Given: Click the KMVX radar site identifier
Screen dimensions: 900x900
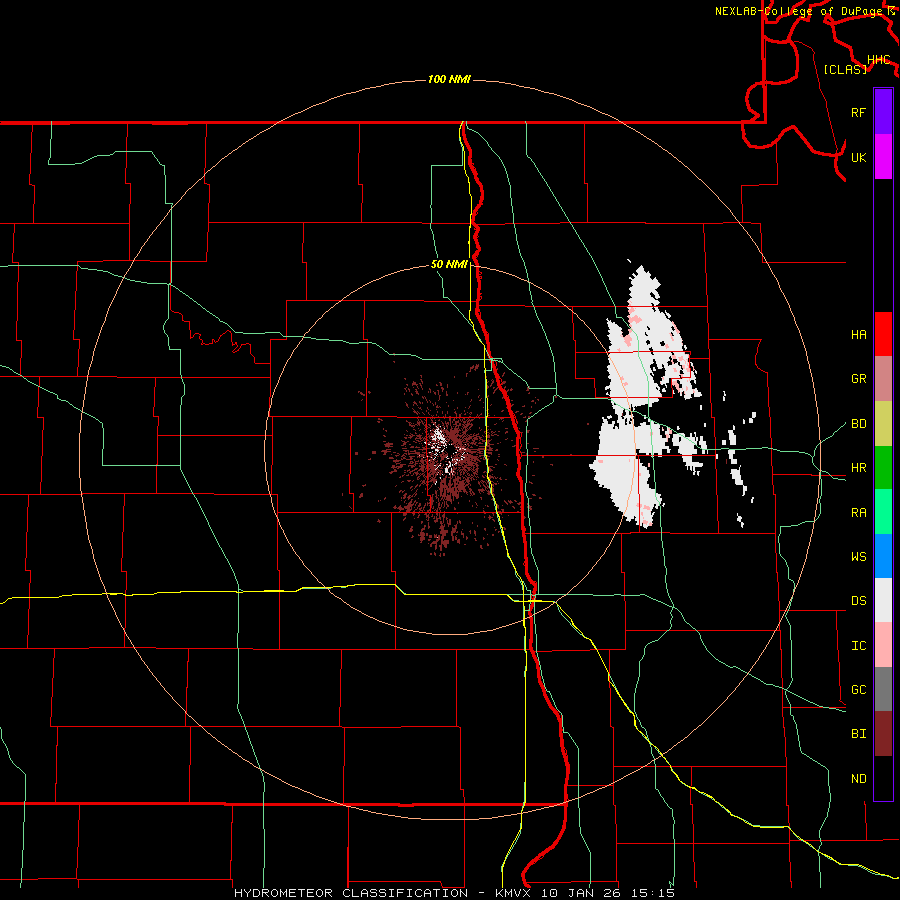Looking at the screenshot, I should coord(515,893).
